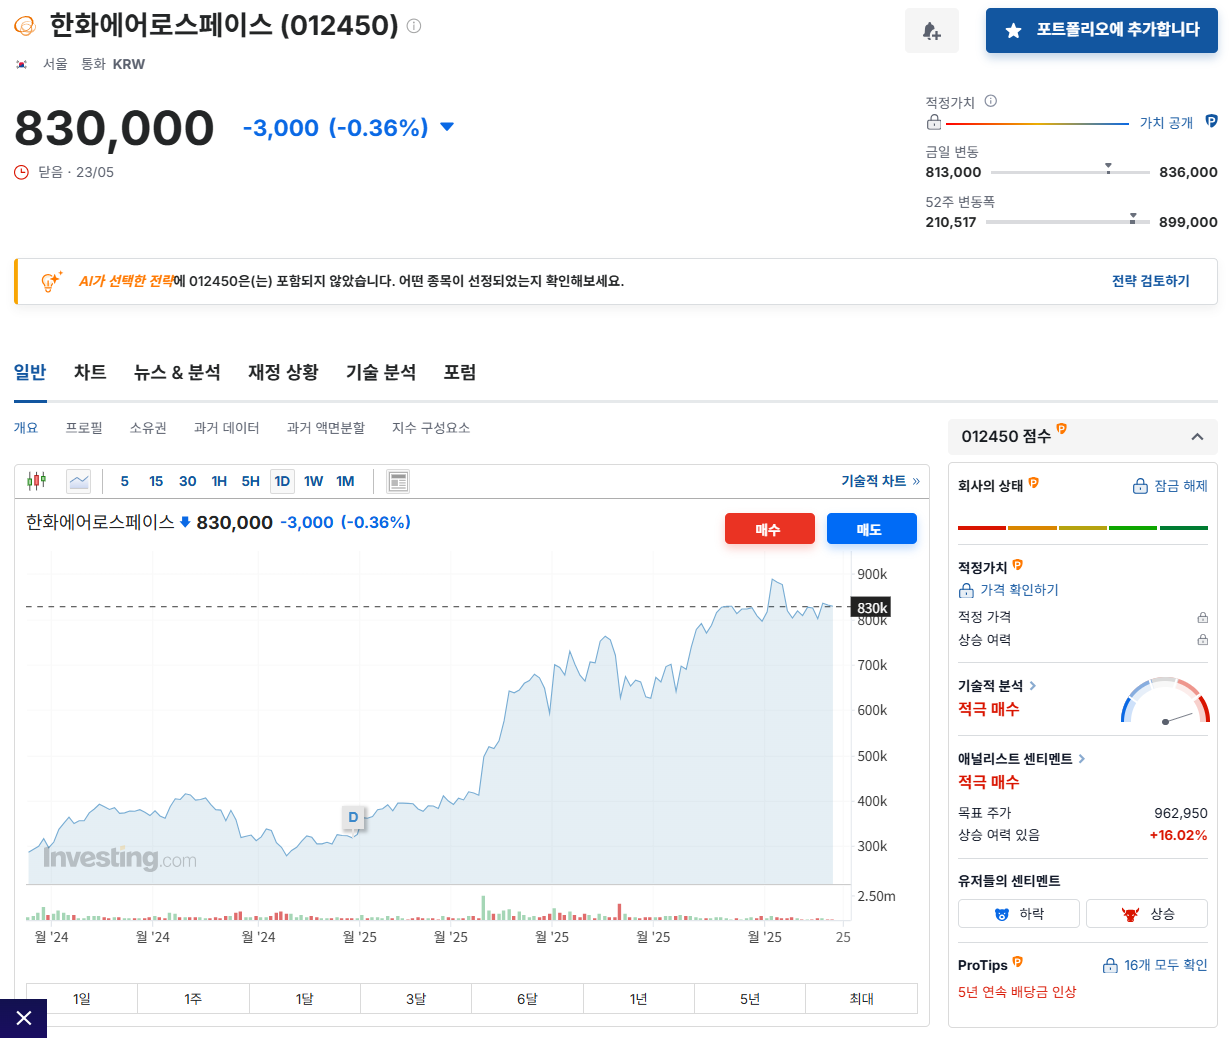Select 5년 chart range

coord(750,999)
